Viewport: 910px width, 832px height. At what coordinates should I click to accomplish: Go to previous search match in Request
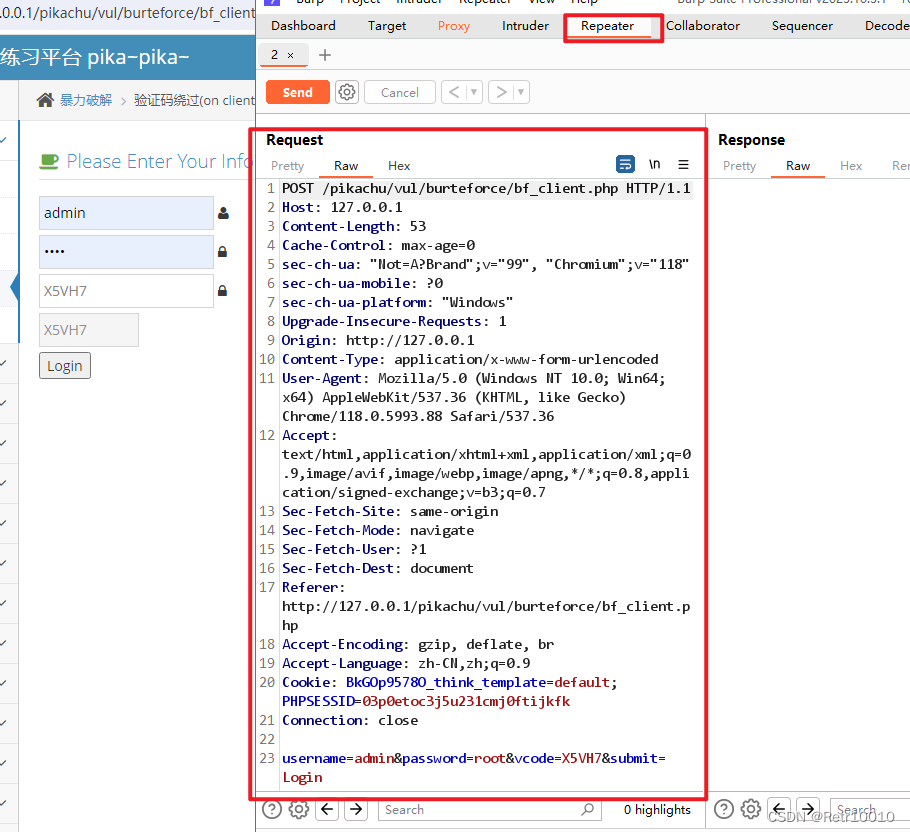327,809
